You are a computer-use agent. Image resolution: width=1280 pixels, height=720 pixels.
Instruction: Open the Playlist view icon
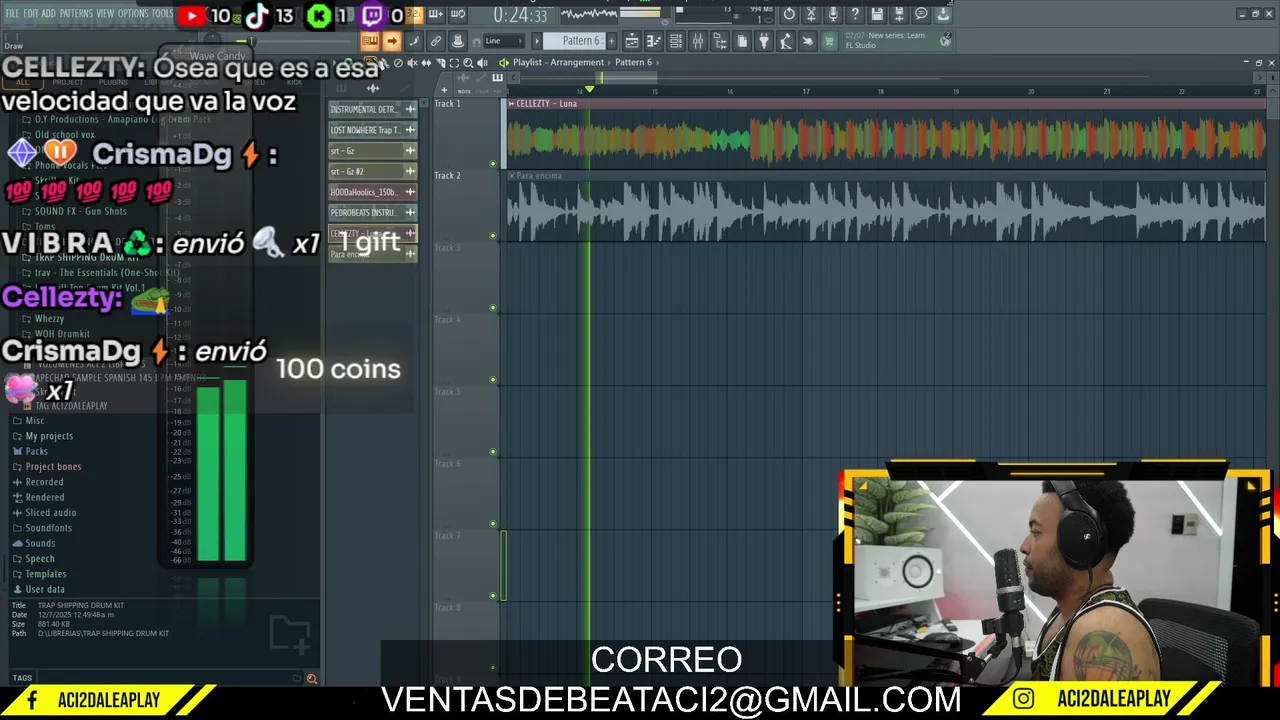[x=632, y=41]
